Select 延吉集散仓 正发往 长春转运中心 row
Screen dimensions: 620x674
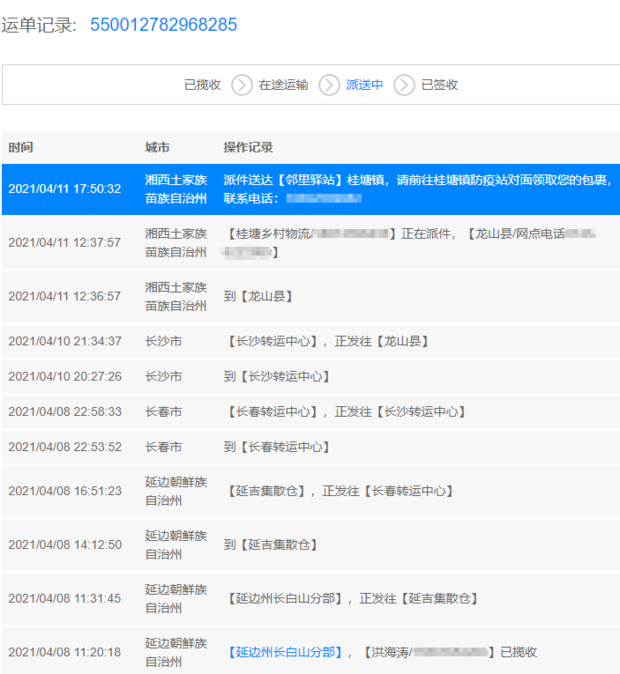pos(310,491)
